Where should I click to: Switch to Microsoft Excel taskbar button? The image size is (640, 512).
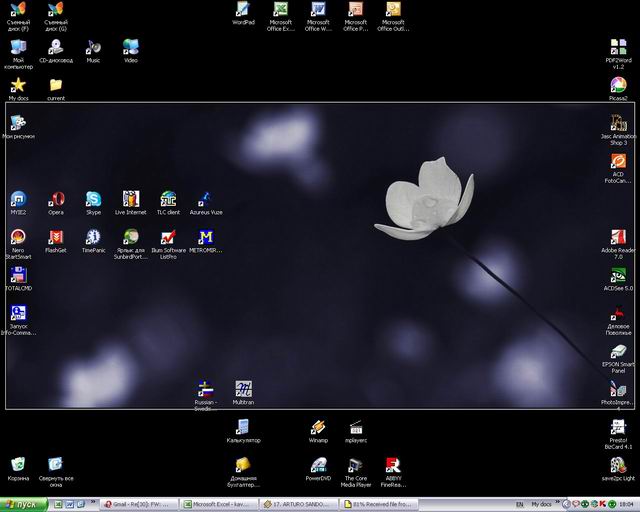220,505
